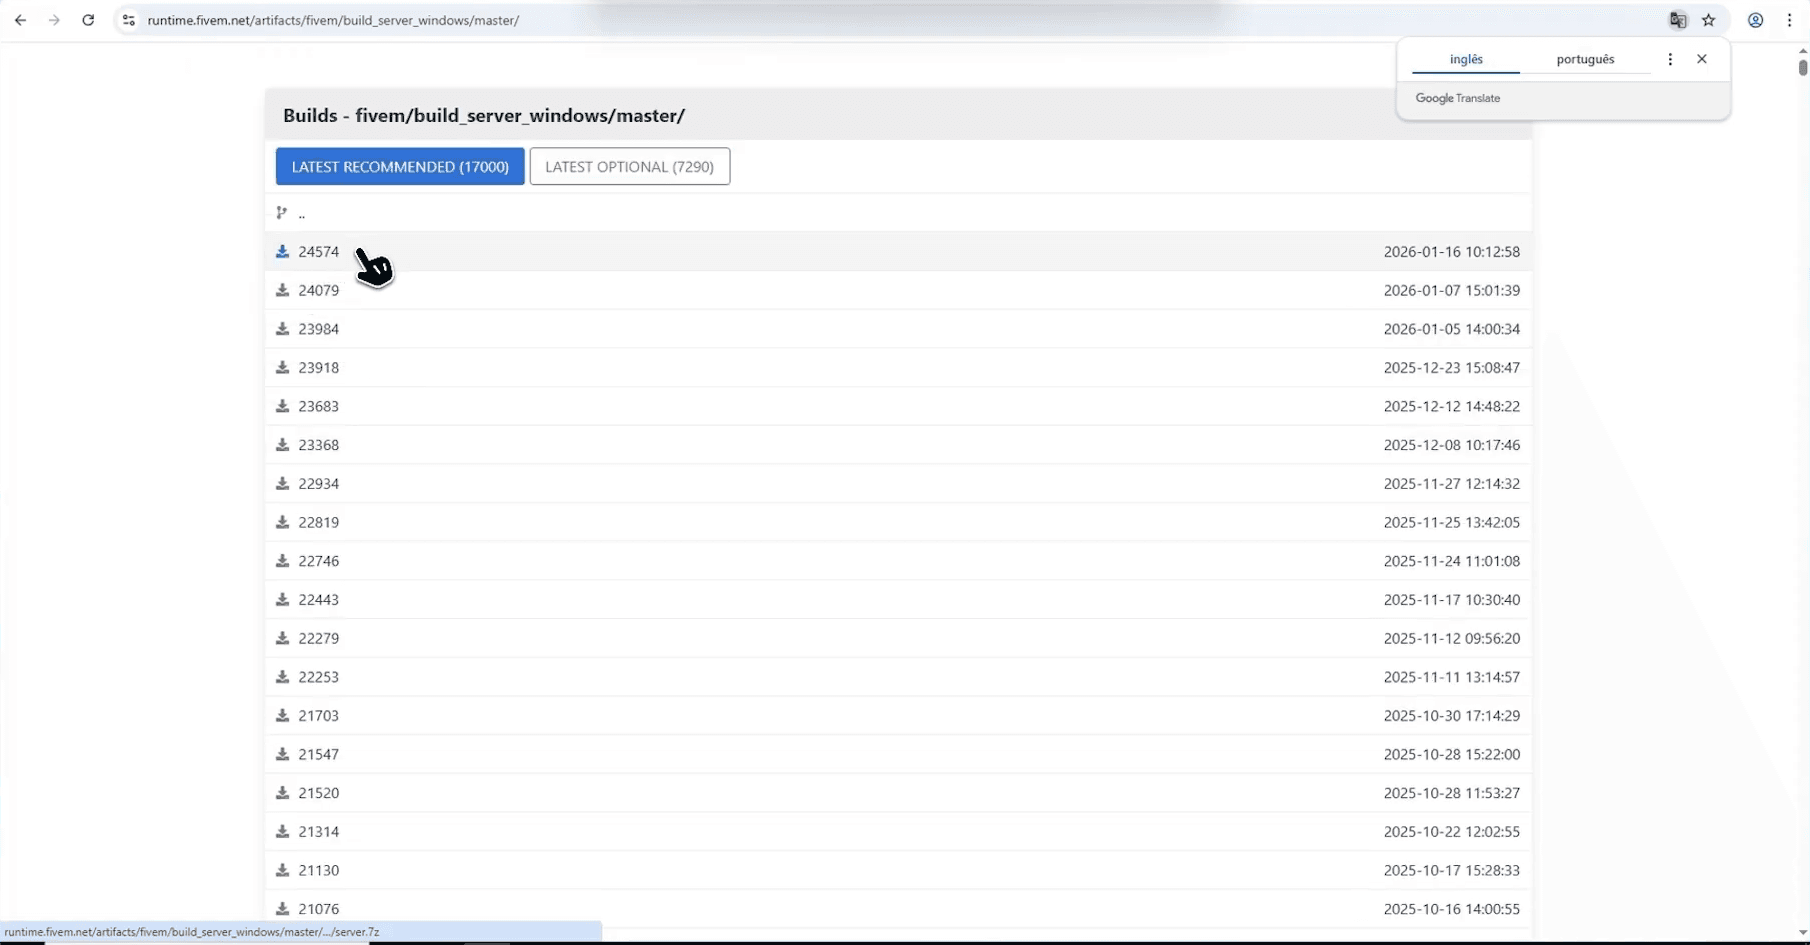This screenshot has width=1810, height=945.
Task: Click the download icon for build 21130
Action: pos(282,870)
